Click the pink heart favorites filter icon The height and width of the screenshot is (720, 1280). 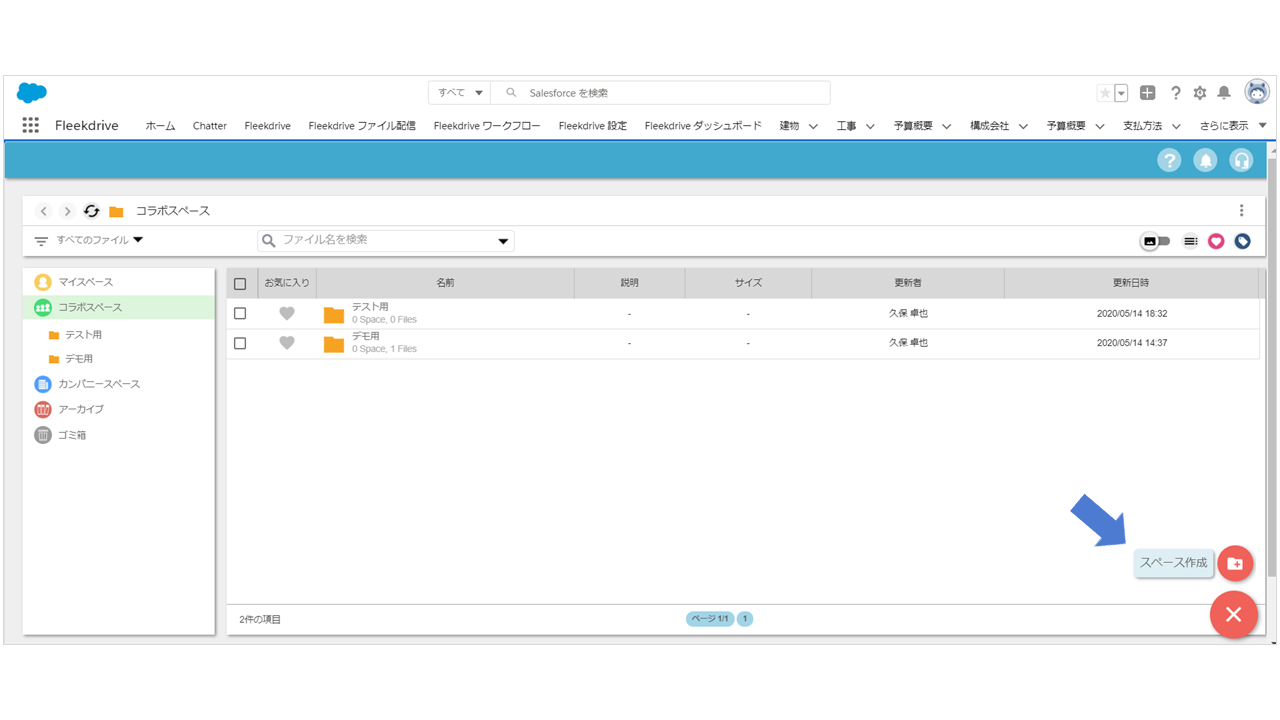point(1216,241)
